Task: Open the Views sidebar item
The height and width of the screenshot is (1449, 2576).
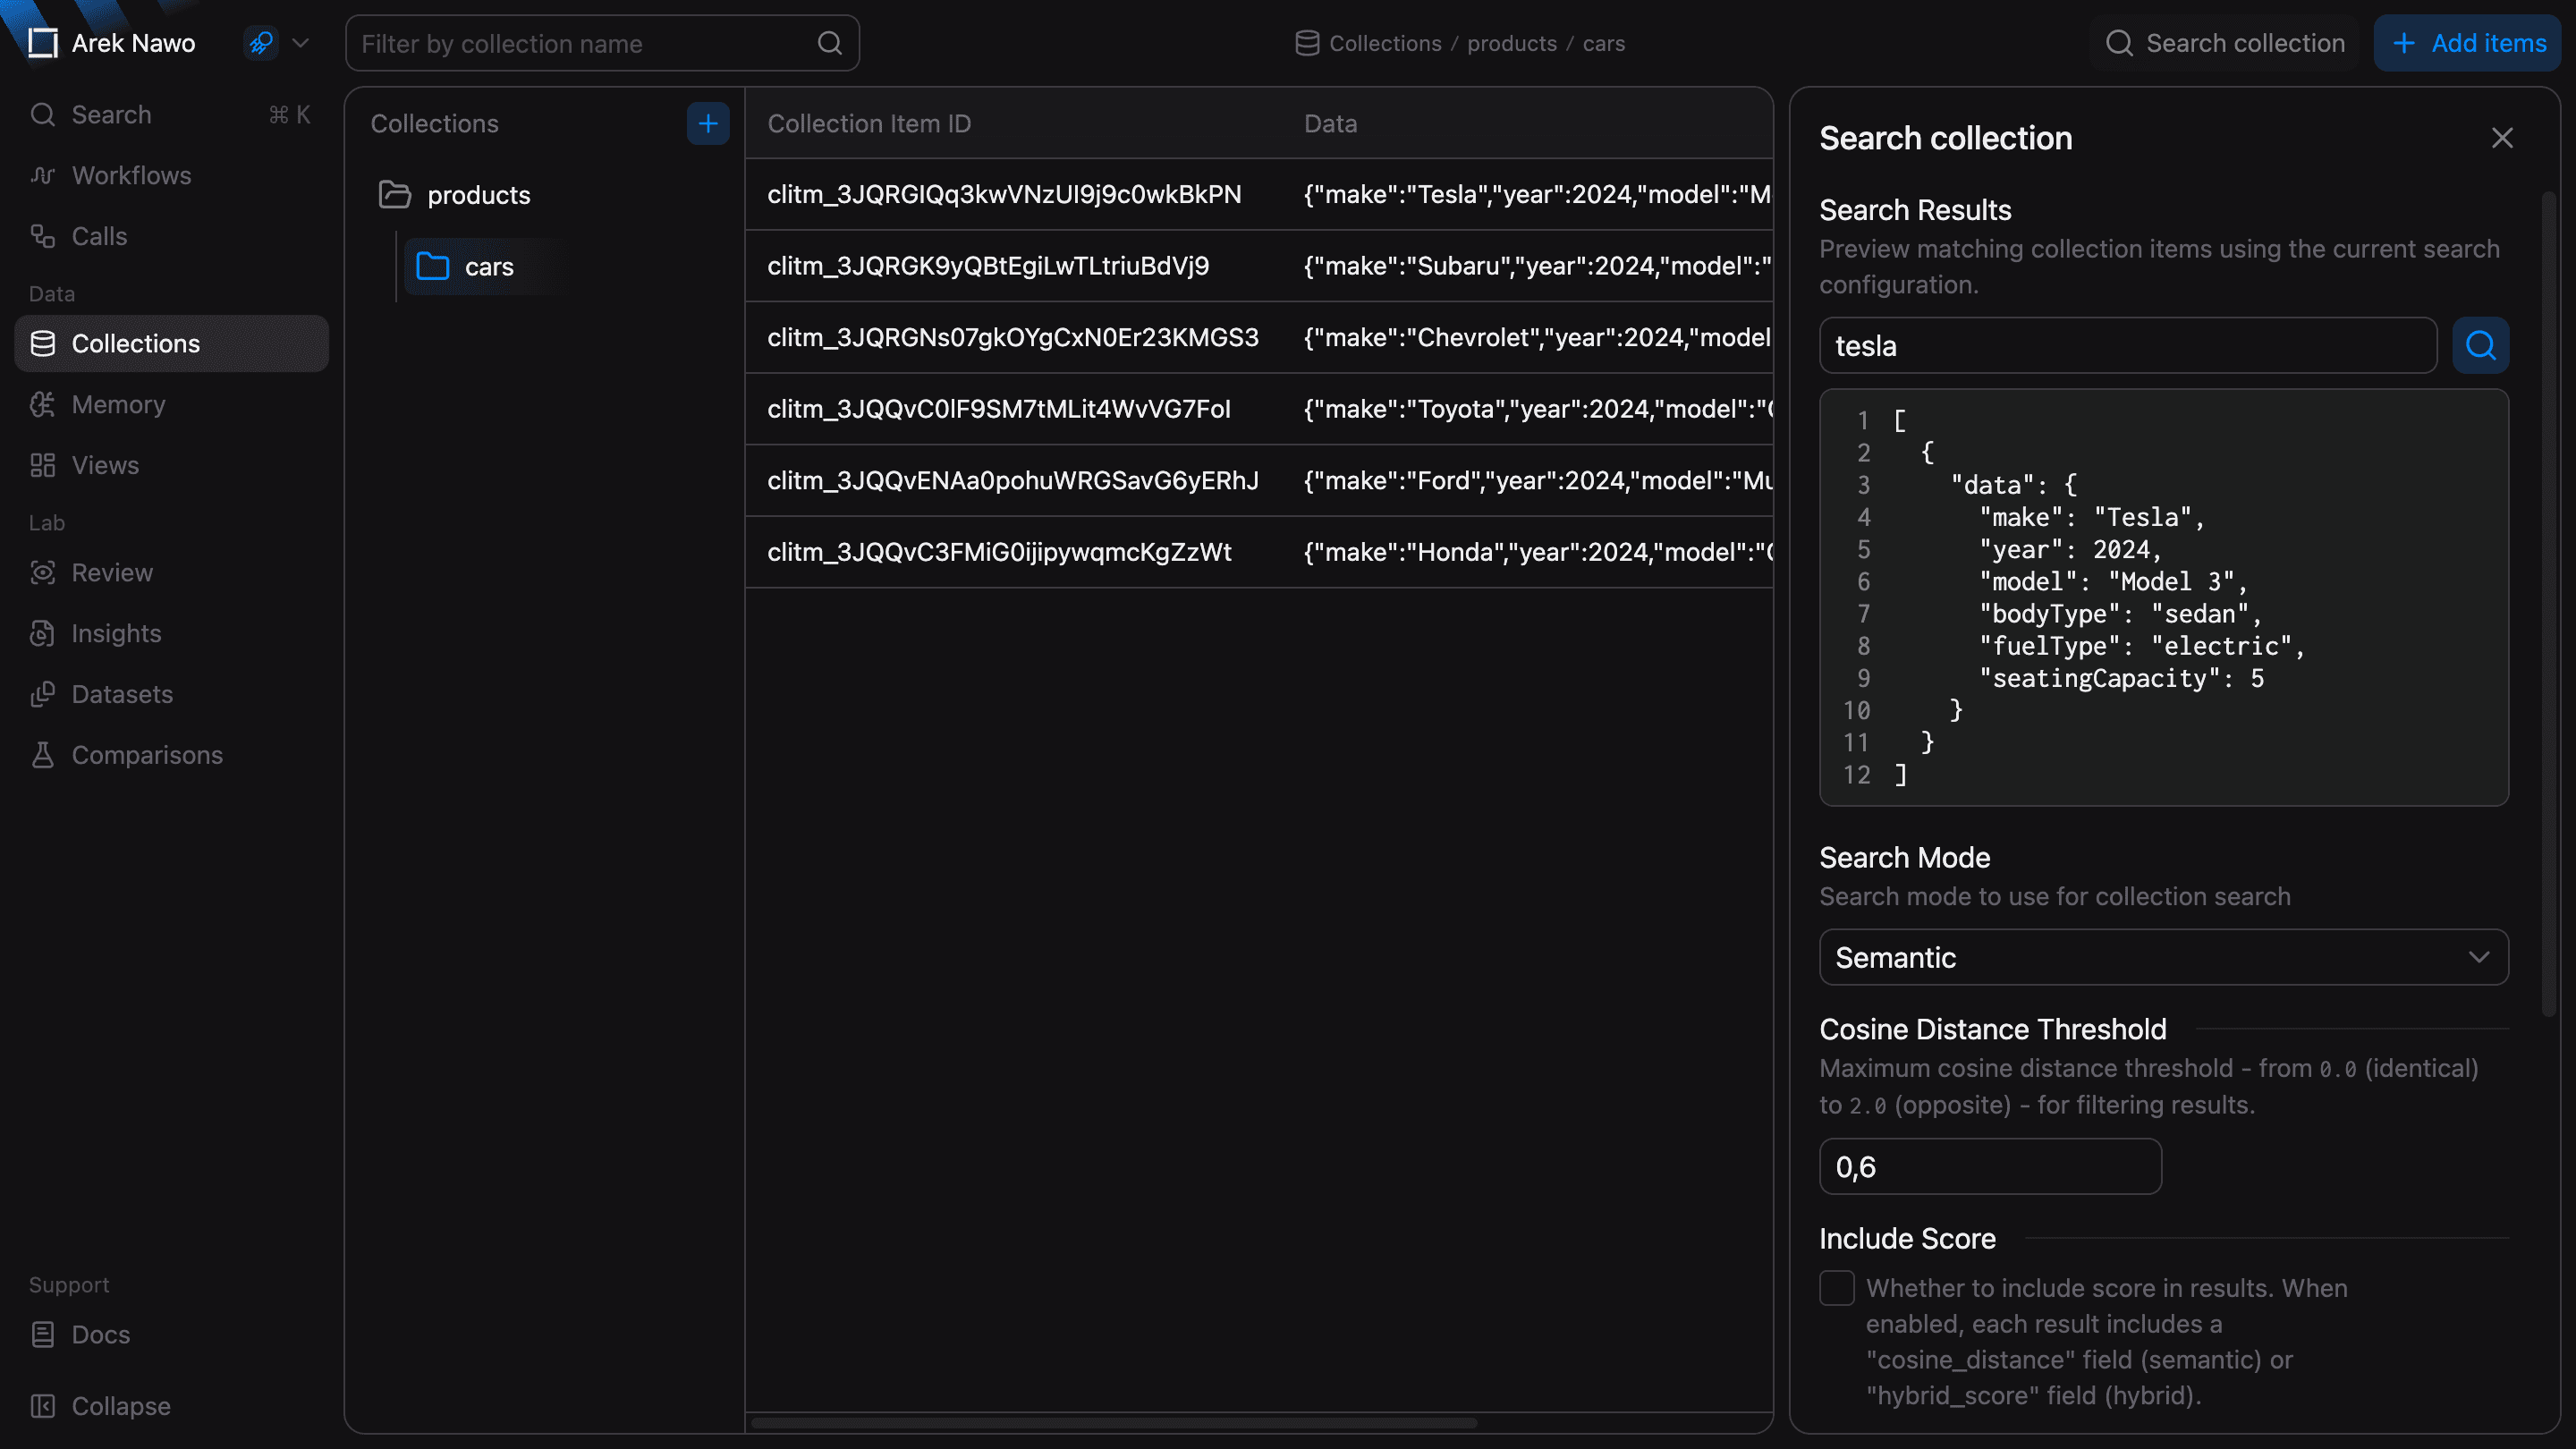Action: pyautogui.click(x=171, y=465)
